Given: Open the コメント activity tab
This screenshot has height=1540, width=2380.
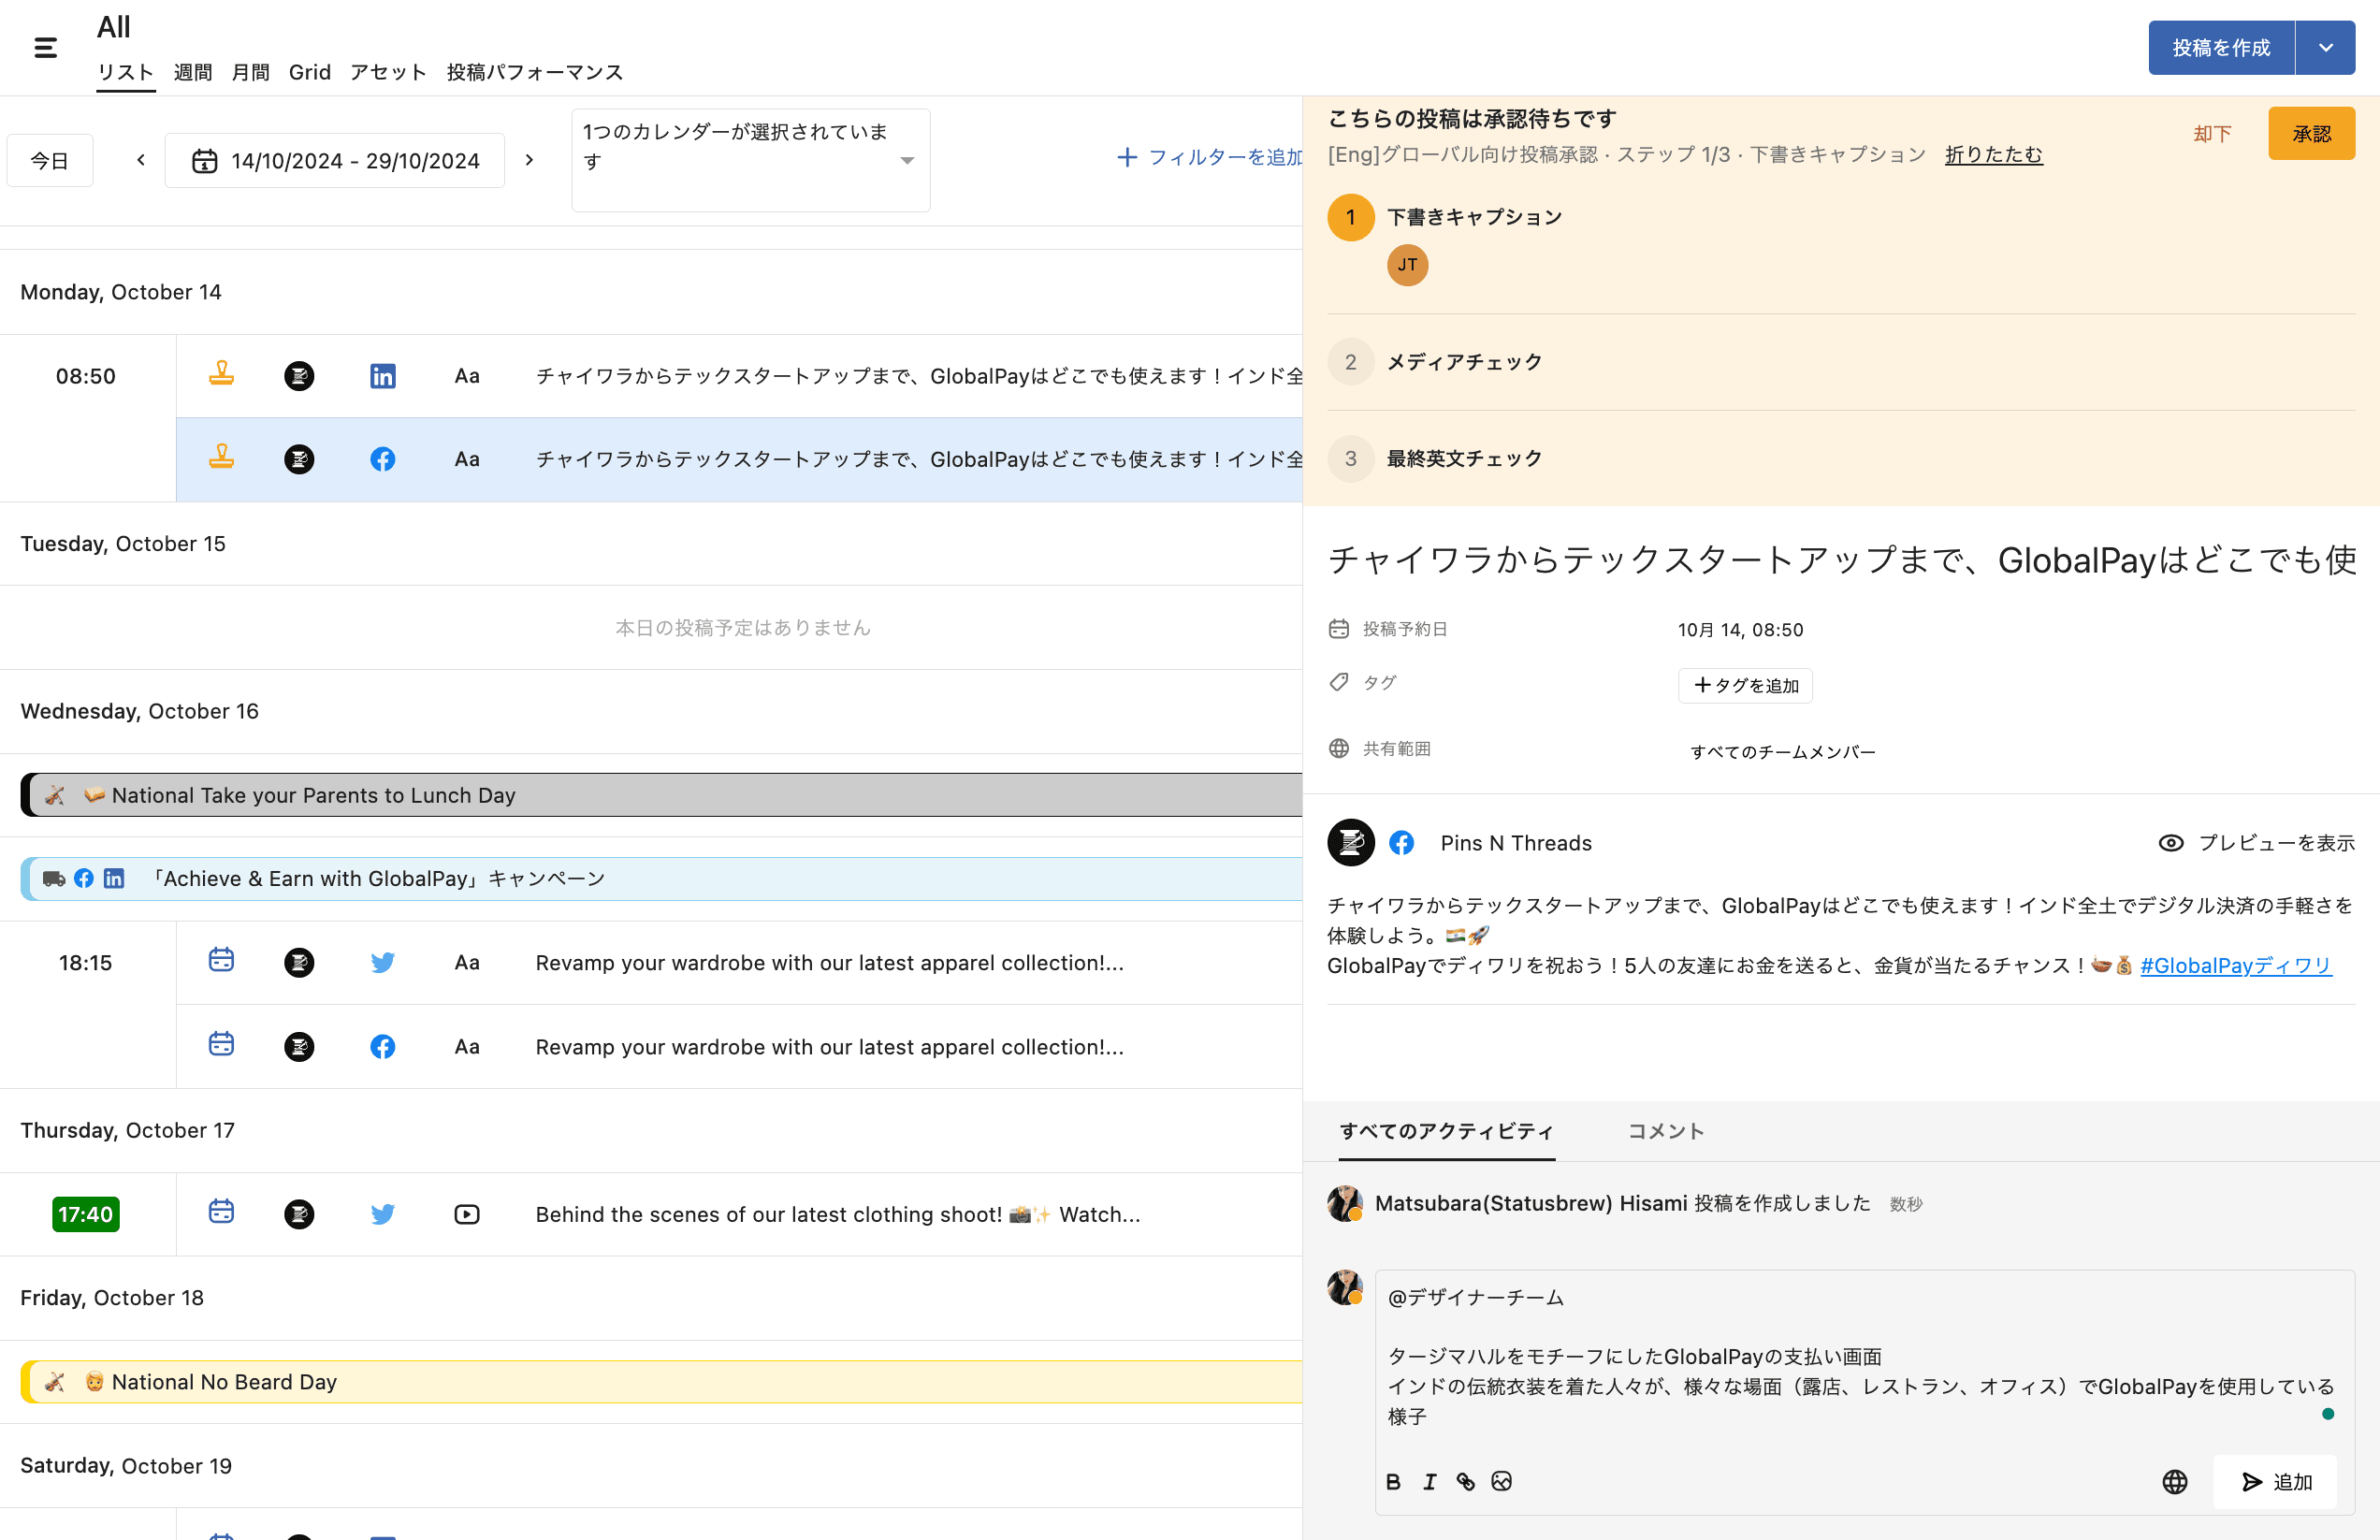Looking at the screenshot, I should pyautogui.click(x=1665, y=1131).
